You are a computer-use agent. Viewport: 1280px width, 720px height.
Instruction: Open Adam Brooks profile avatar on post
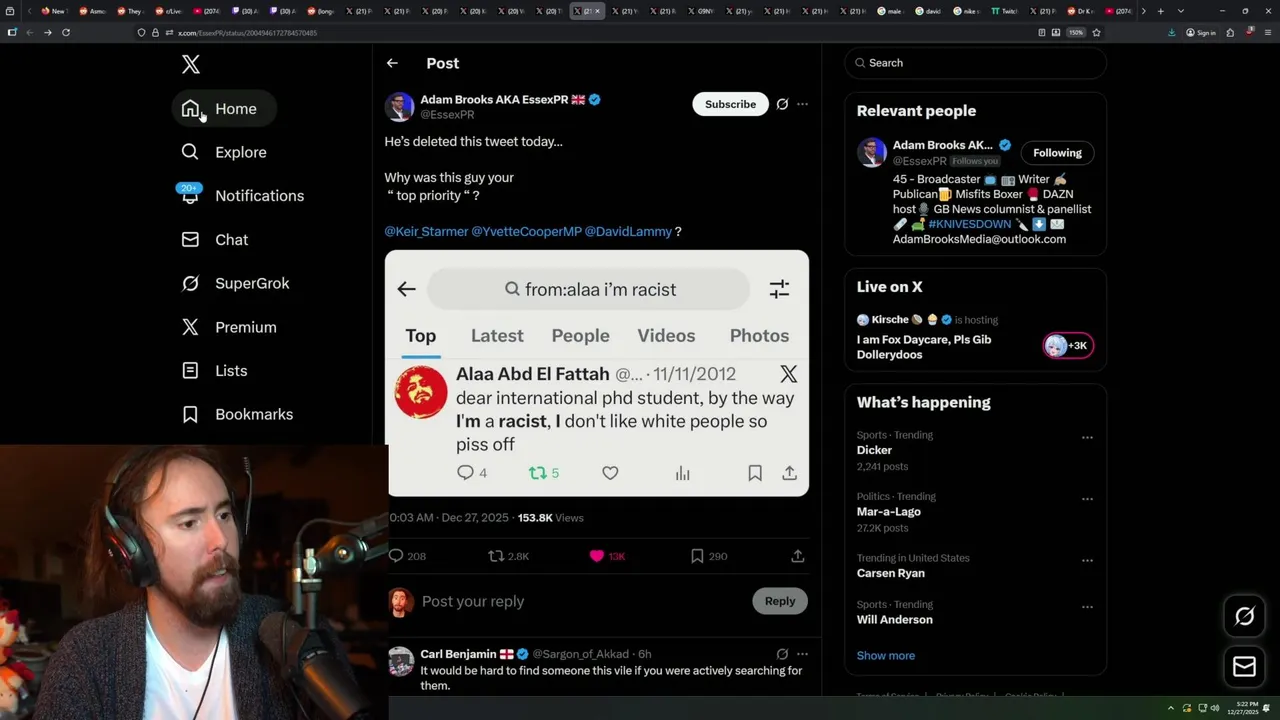pyautogui.click(x=399, y=106)
